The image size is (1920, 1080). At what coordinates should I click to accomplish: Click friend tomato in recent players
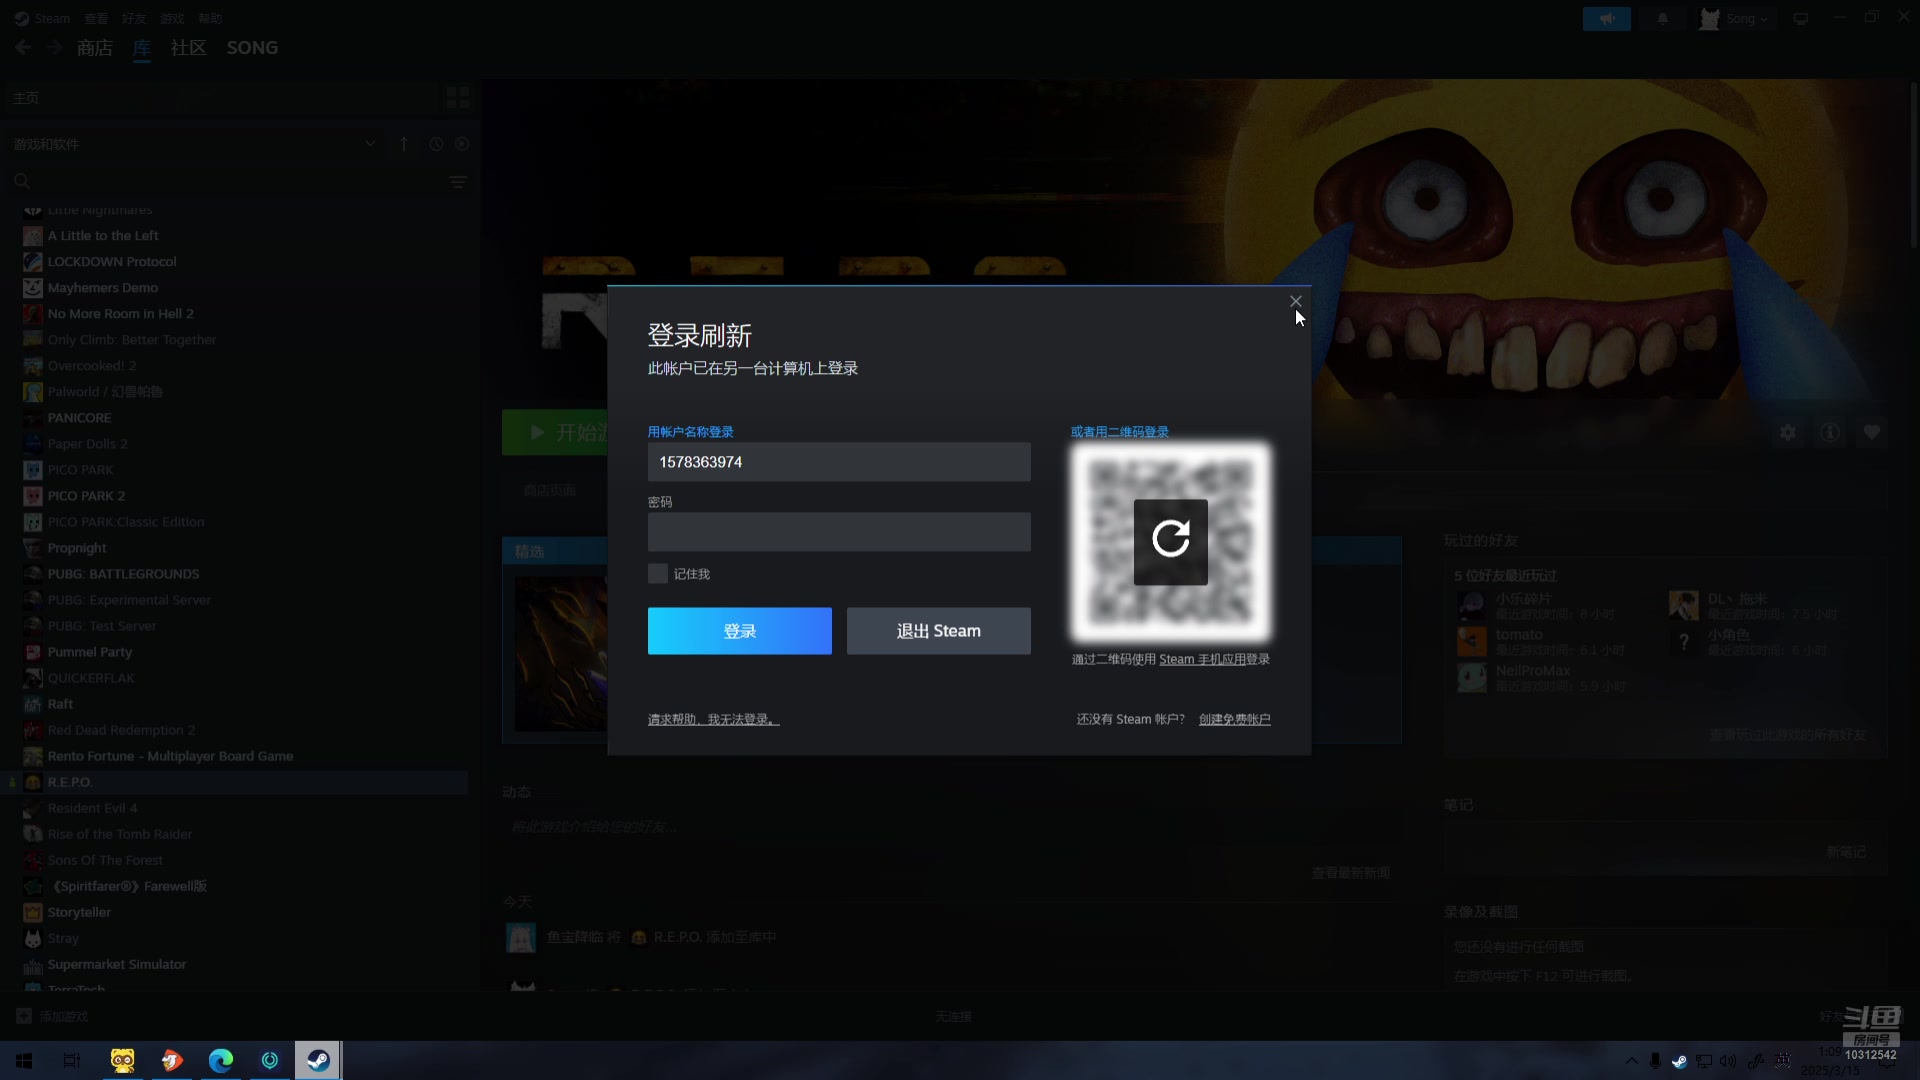pyautogui.click(x=1518, y=634)
